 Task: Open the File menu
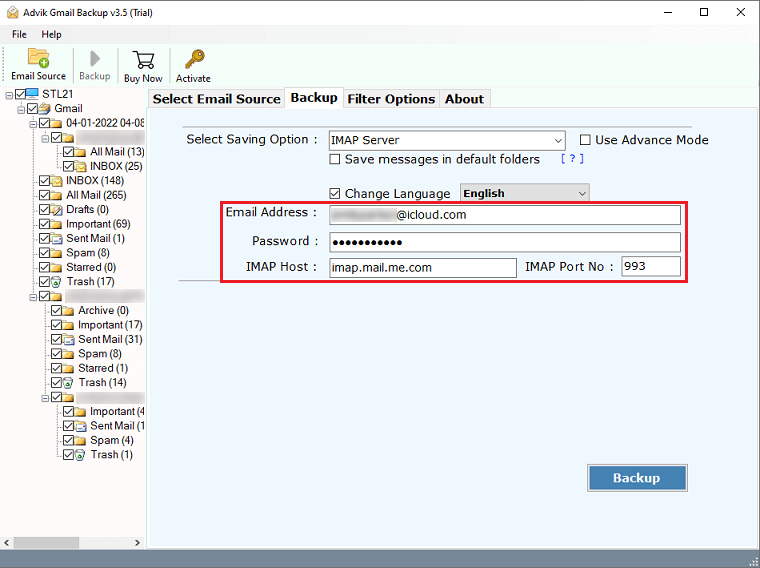pyautogui.click(x=19, y=34)
